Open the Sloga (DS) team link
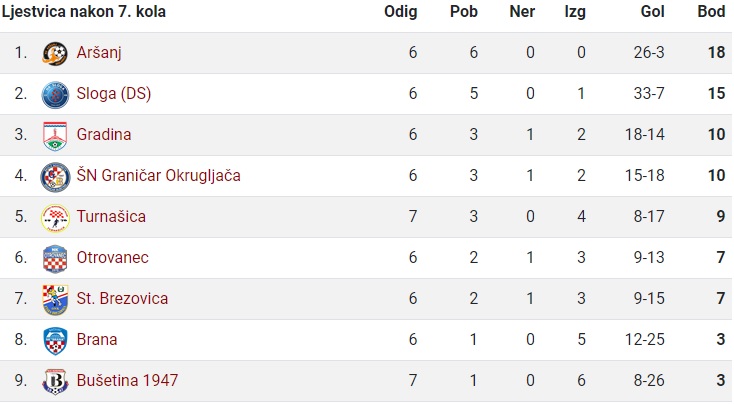 pos(114,94)
